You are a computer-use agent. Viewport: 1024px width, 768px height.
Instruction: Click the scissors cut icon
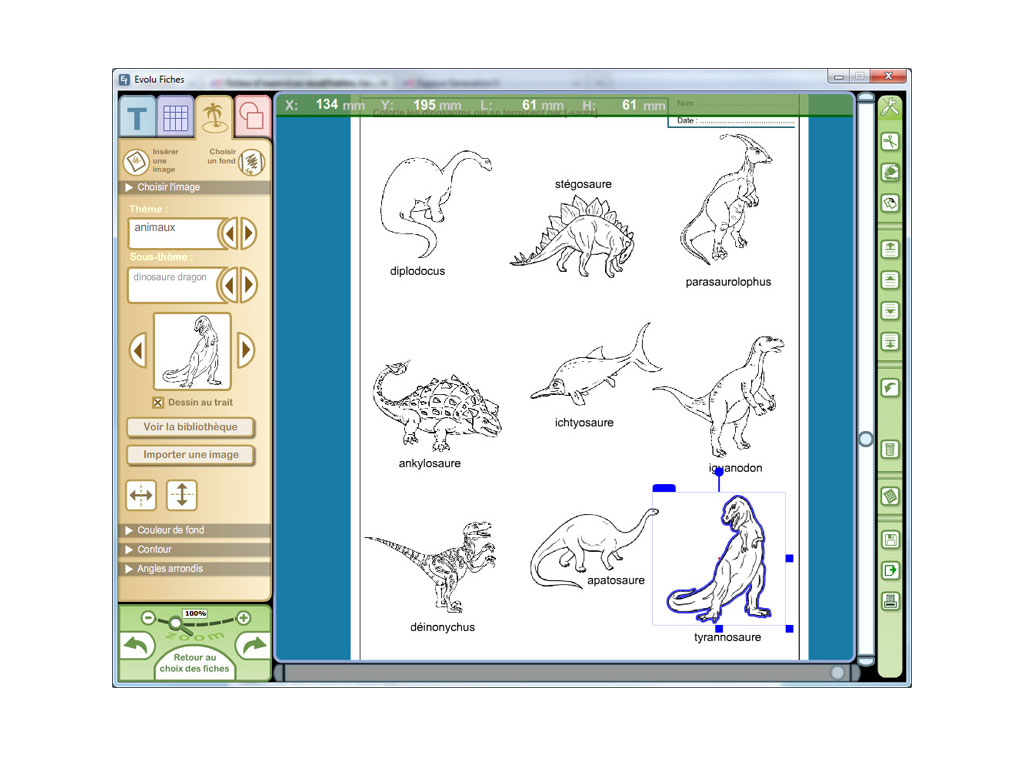(x=889, y=142)
